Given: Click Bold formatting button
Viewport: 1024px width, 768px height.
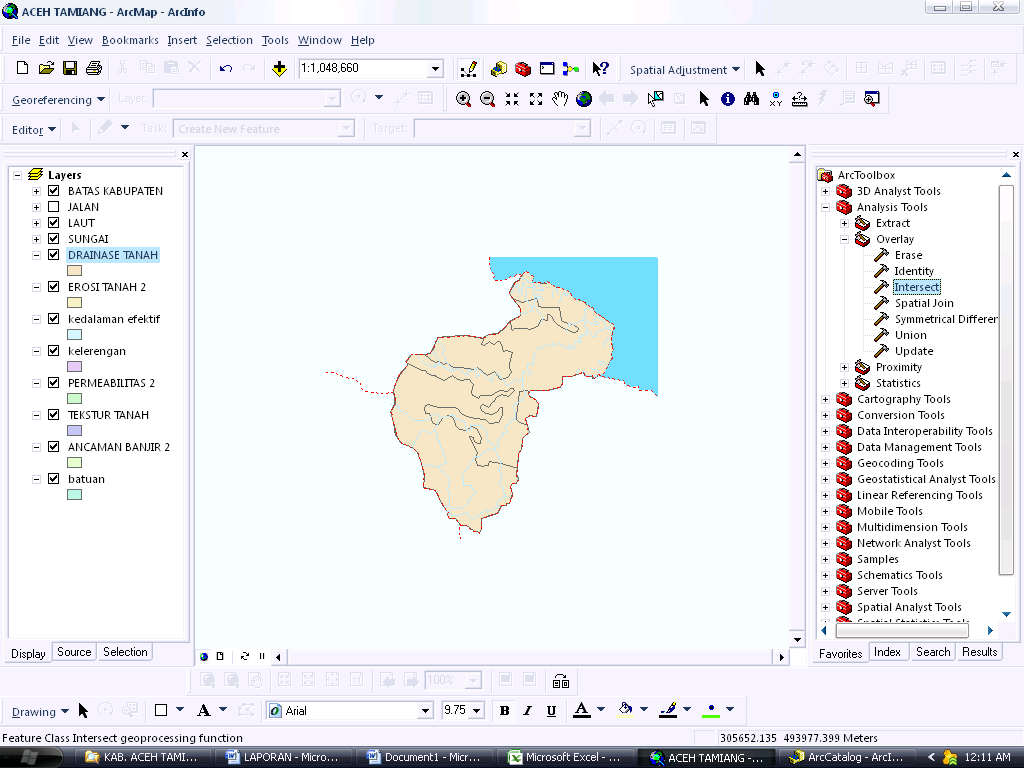Looking at the screenshot, I should (x=504, y=711).
